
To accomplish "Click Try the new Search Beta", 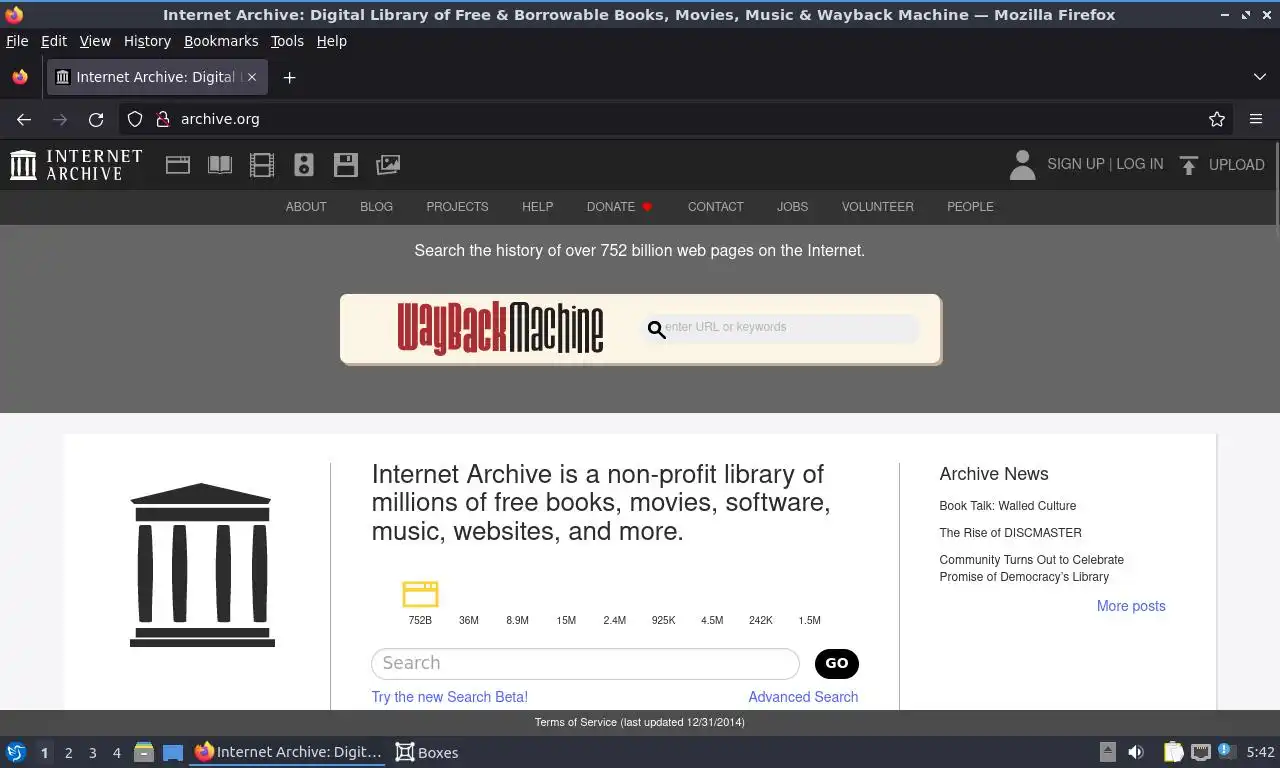I will click(x=449, y=697).
